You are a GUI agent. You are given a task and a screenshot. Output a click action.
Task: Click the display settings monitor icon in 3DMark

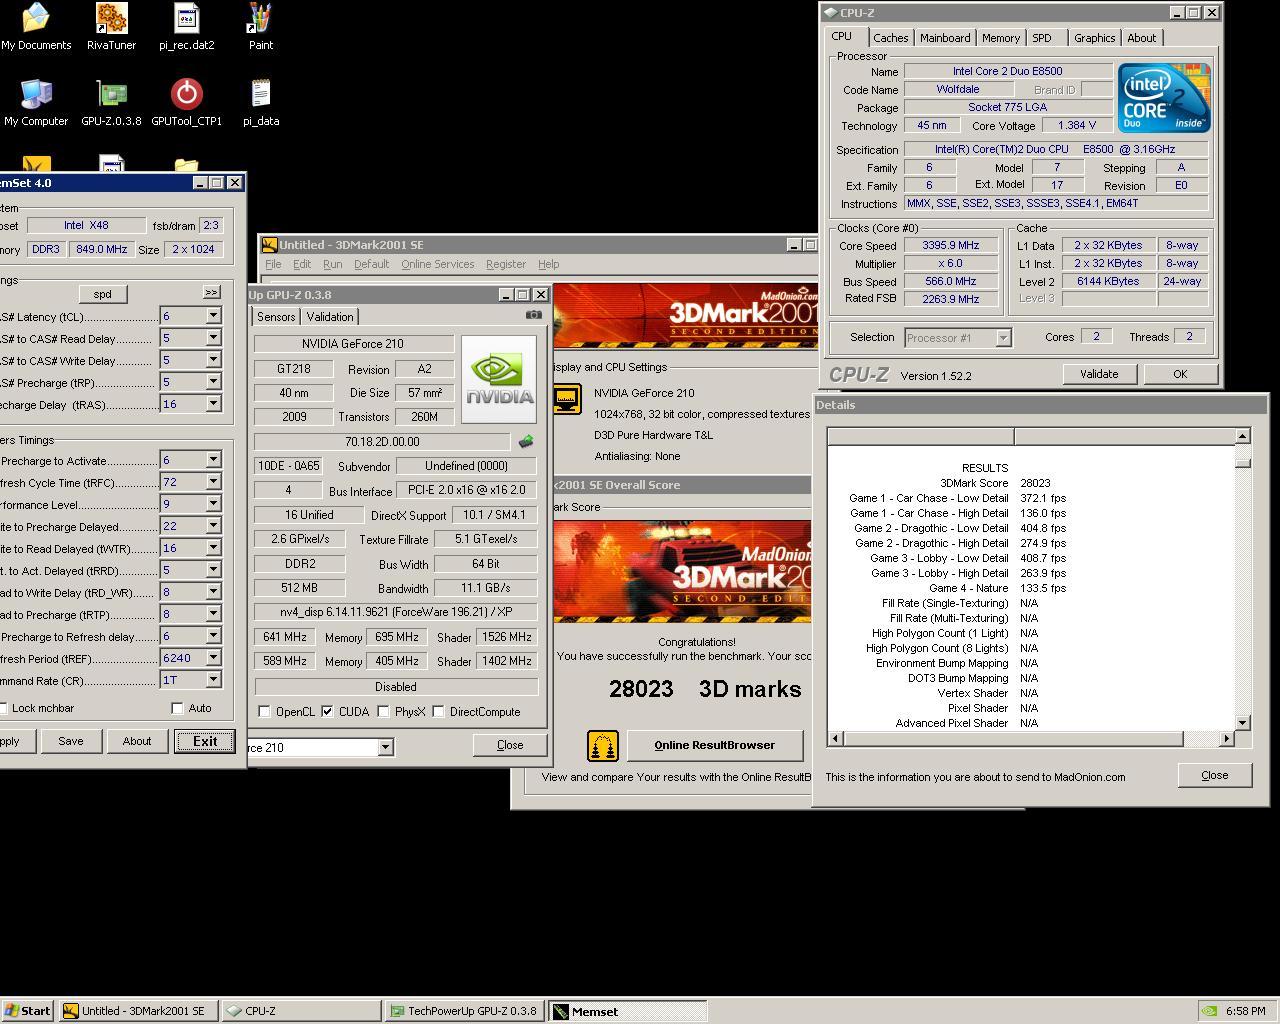pyautogui.click(x=566, y=399)
